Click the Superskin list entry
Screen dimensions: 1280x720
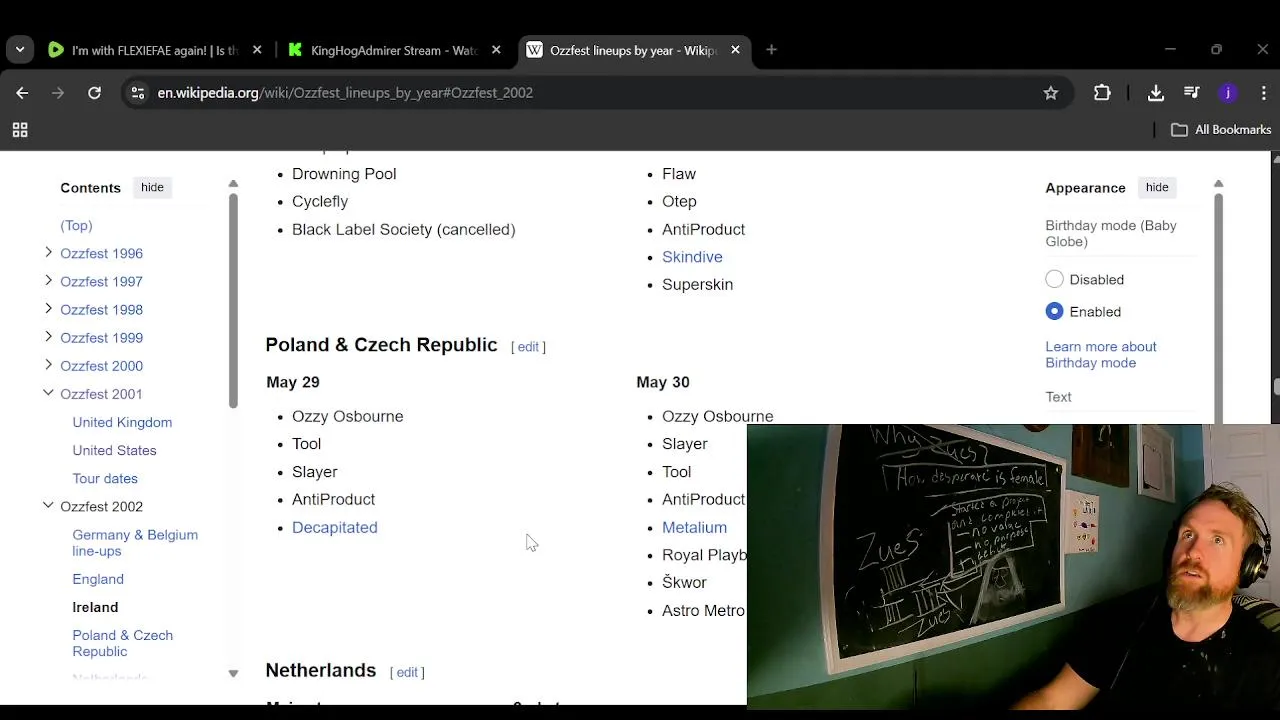(697, 285)
